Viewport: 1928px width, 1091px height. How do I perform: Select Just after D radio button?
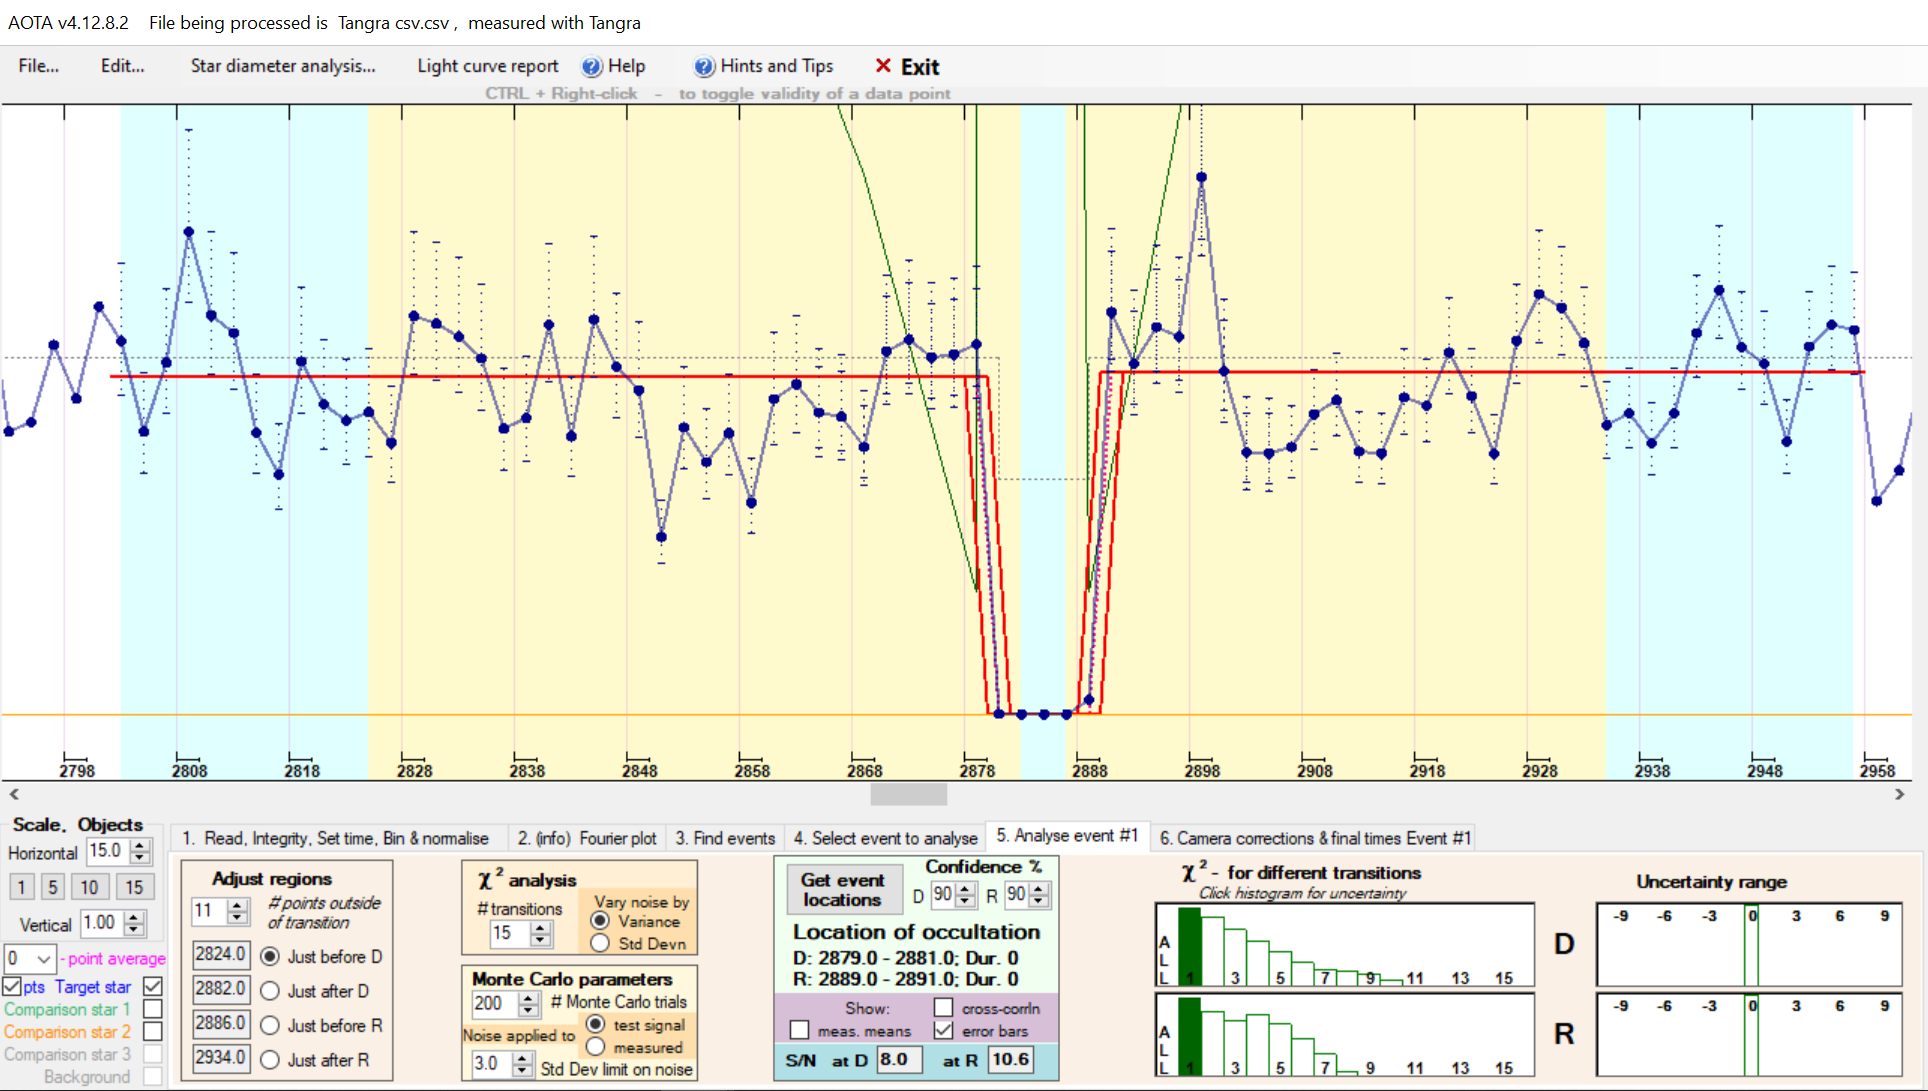tap(270, 991)
